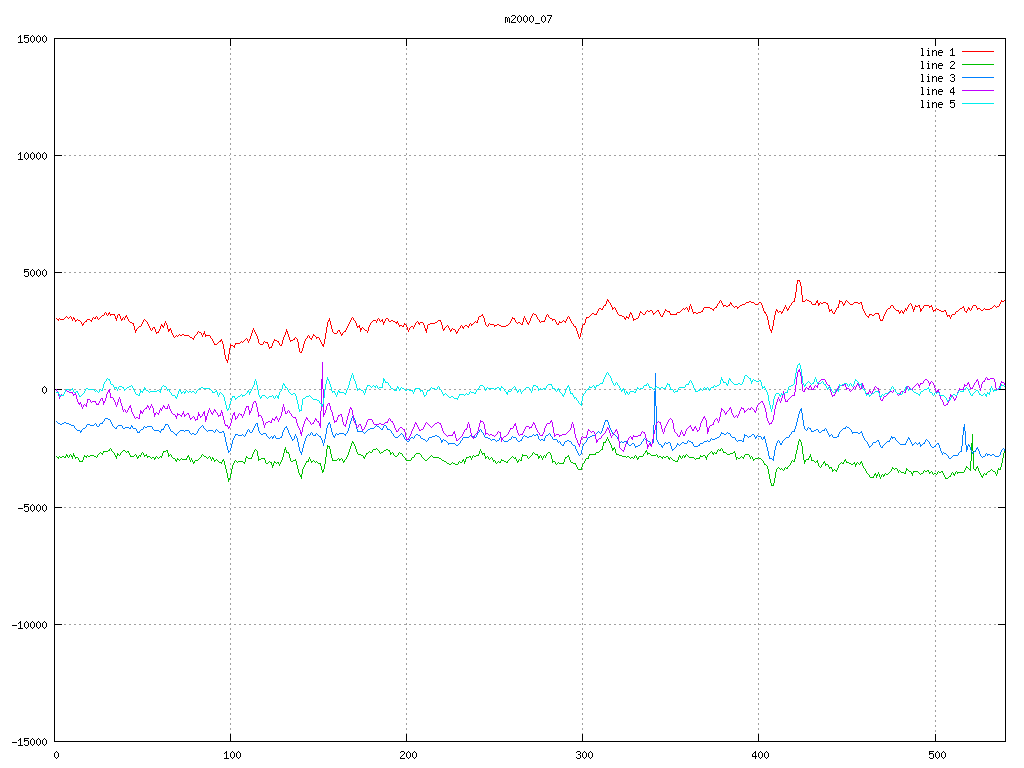
Task: Click the red sample next to line 1
Action: pos(978,52)
